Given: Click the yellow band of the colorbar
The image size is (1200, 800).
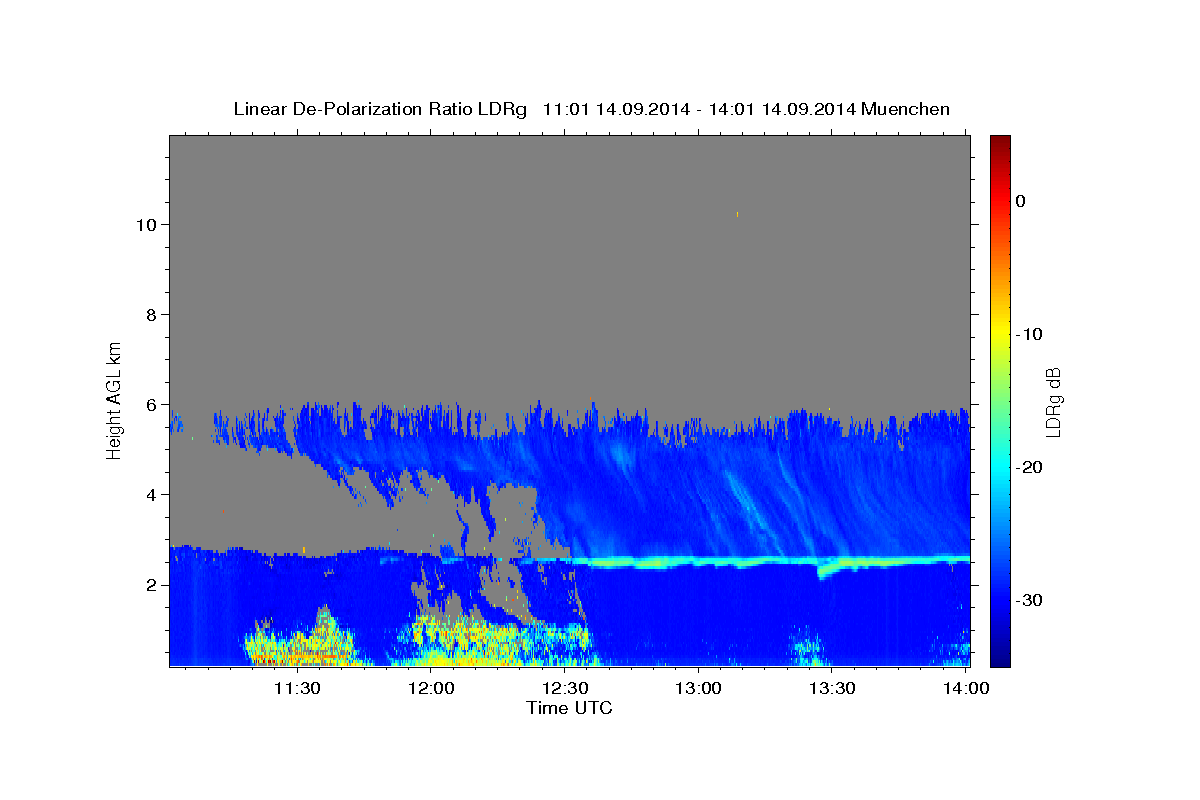Looking at the screenshot, I should pyautogui.click(x=1000, y=330).
